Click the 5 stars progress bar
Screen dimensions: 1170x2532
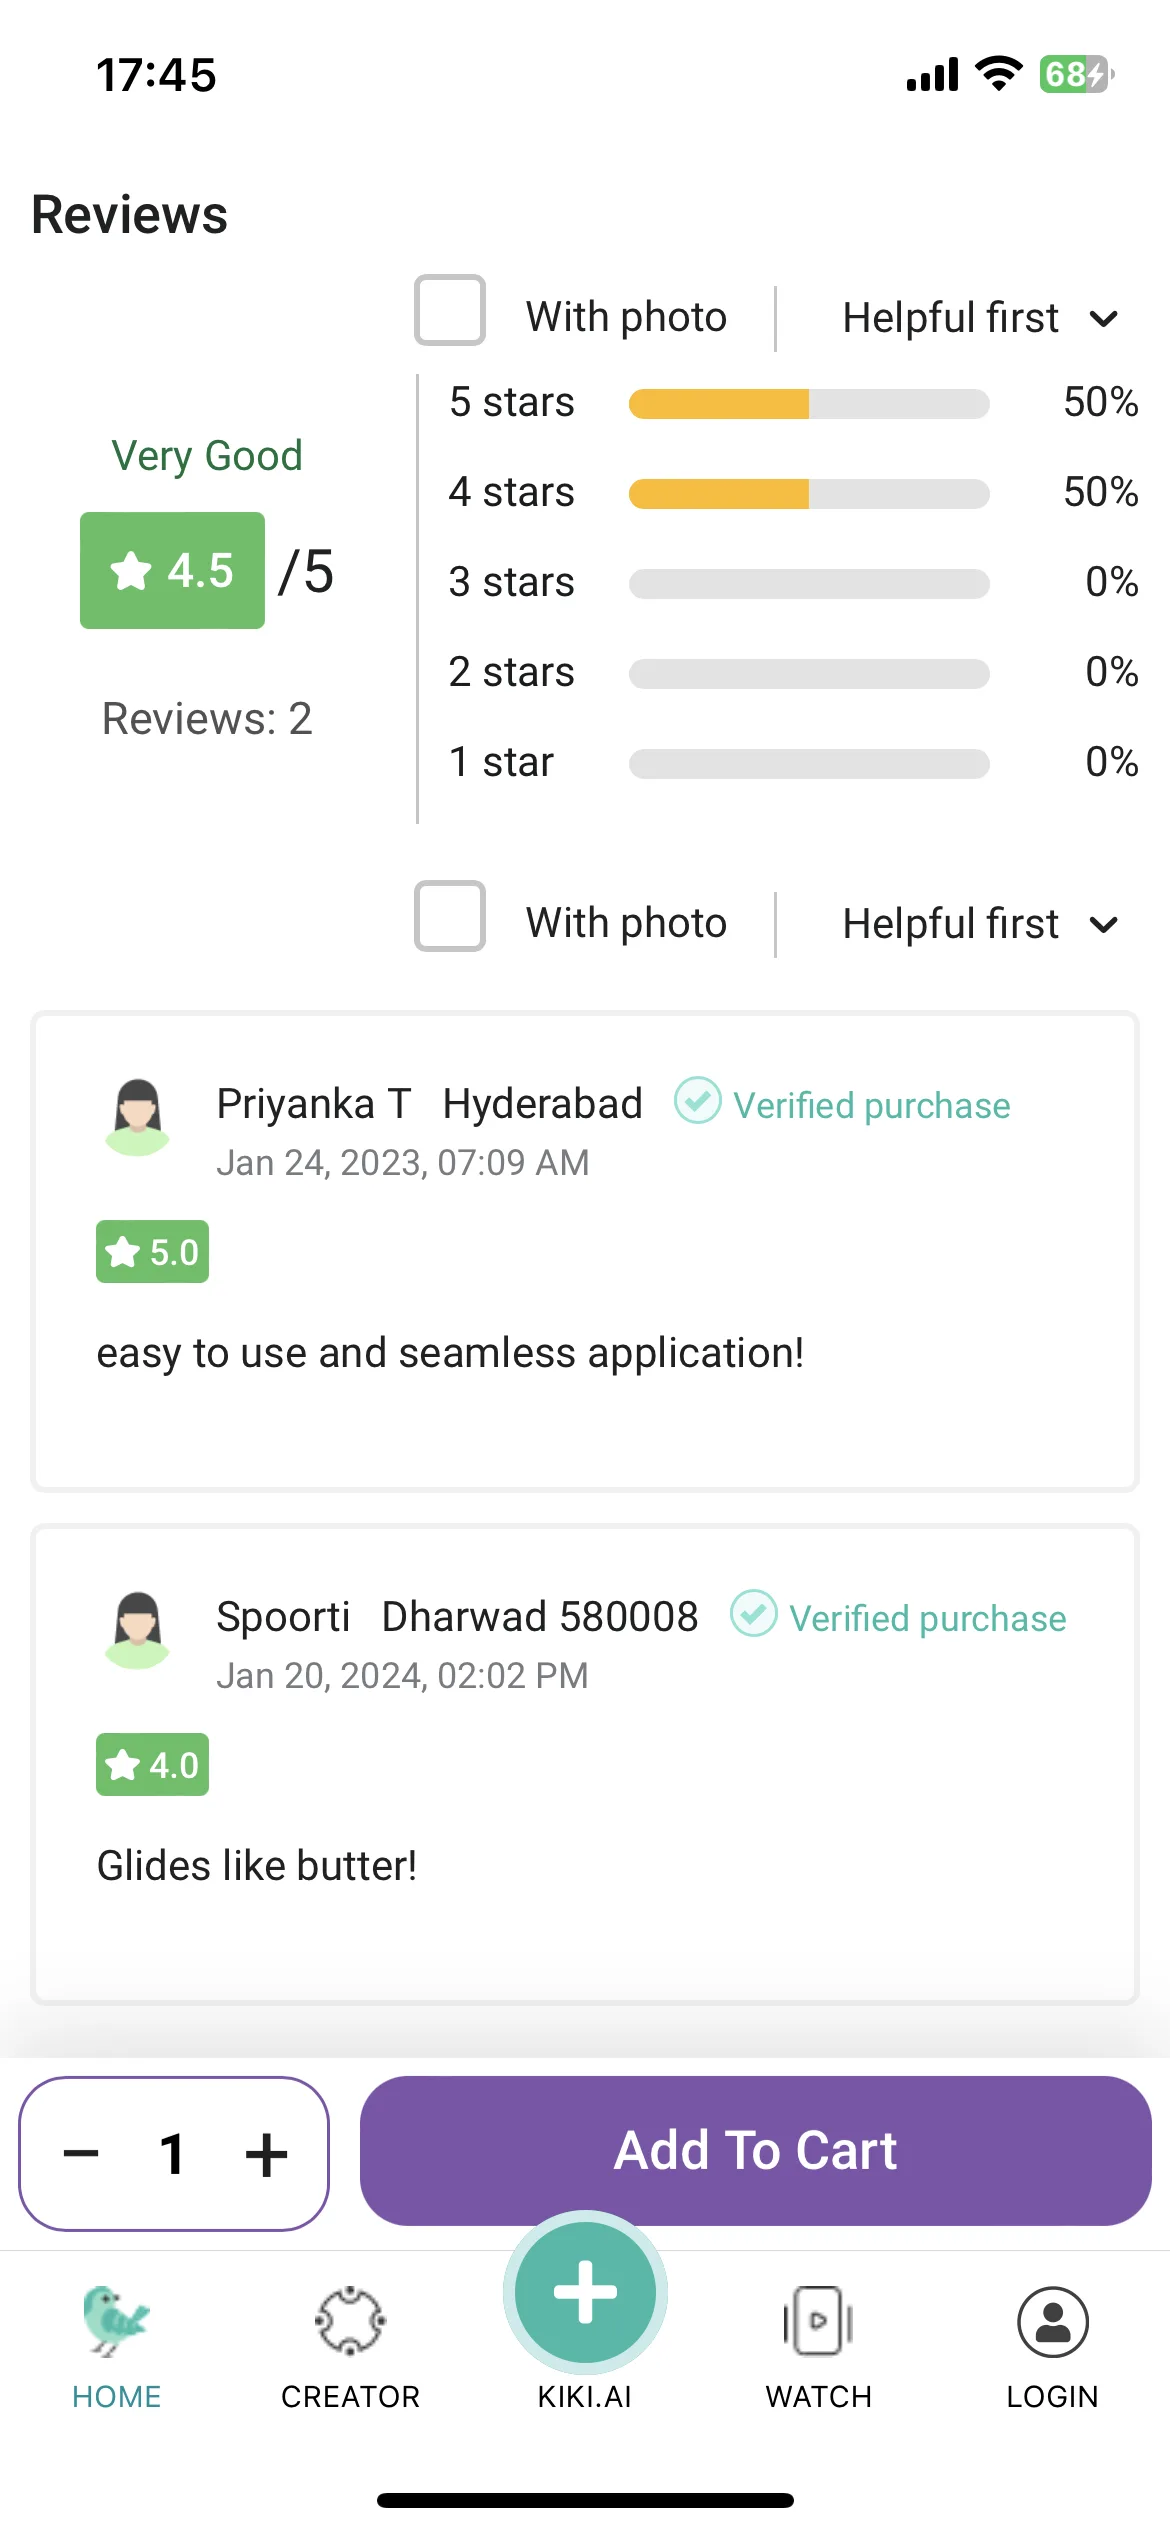tap(809, 404)
